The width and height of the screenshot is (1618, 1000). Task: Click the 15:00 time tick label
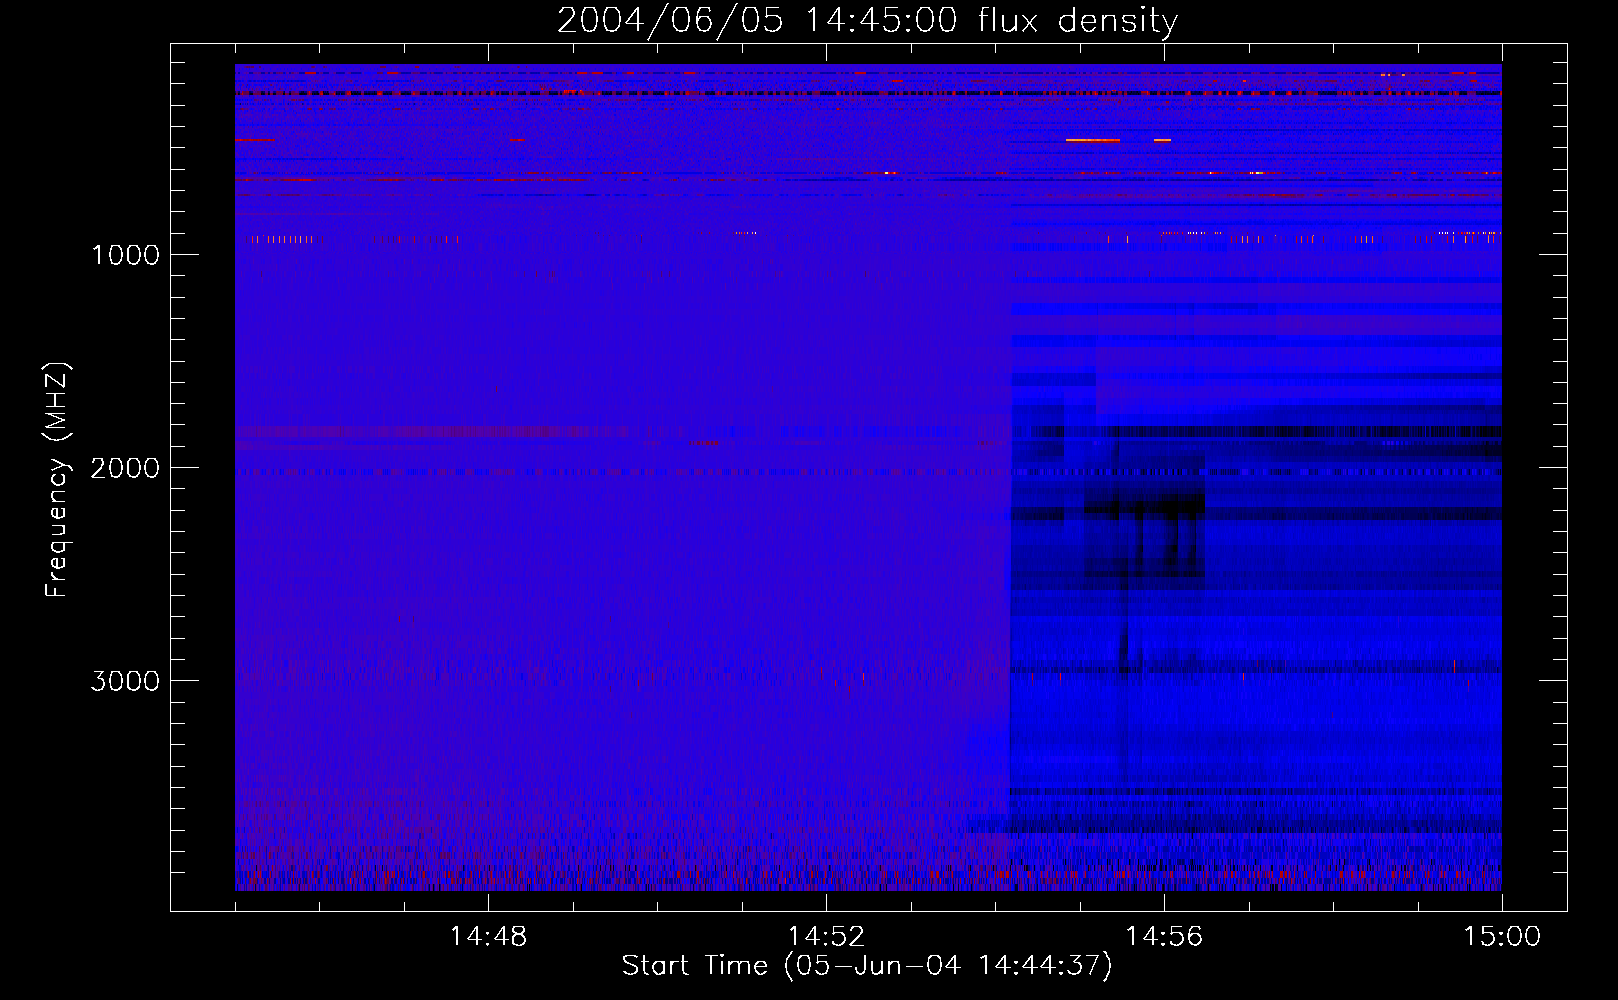point(1502,937)
